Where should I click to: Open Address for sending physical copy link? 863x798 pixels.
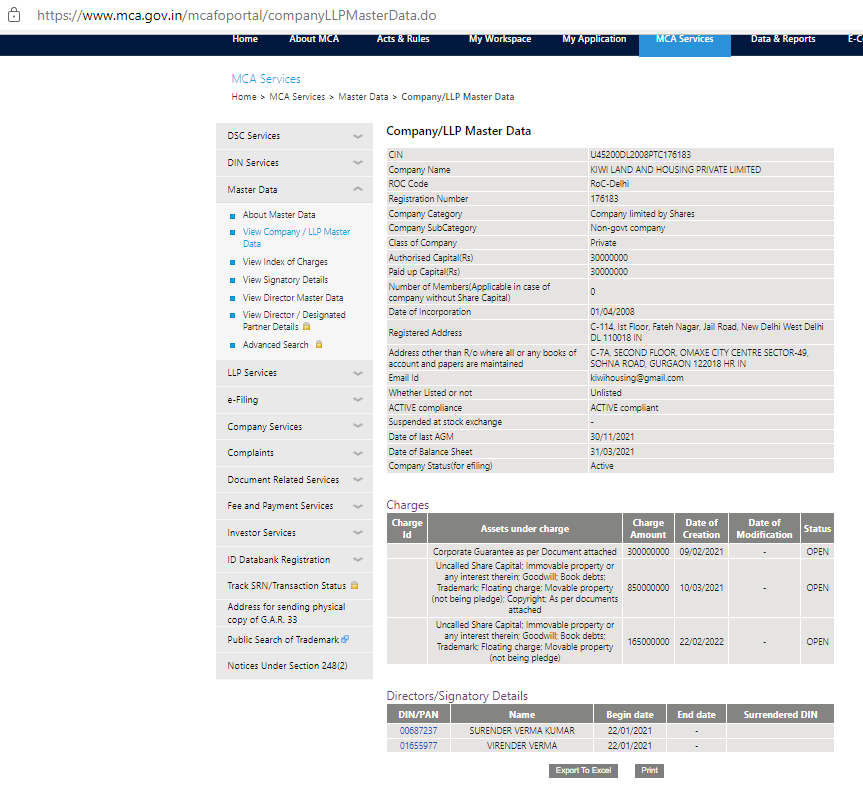pos(286,613)
